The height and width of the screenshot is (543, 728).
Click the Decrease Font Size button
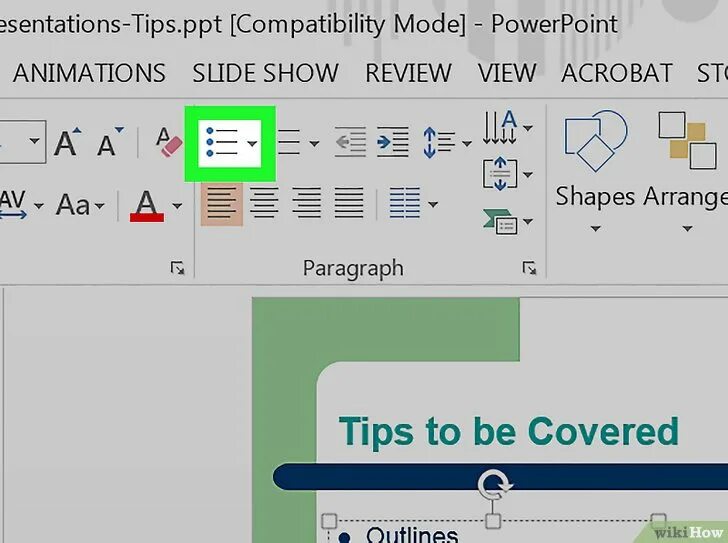point(110,142)
